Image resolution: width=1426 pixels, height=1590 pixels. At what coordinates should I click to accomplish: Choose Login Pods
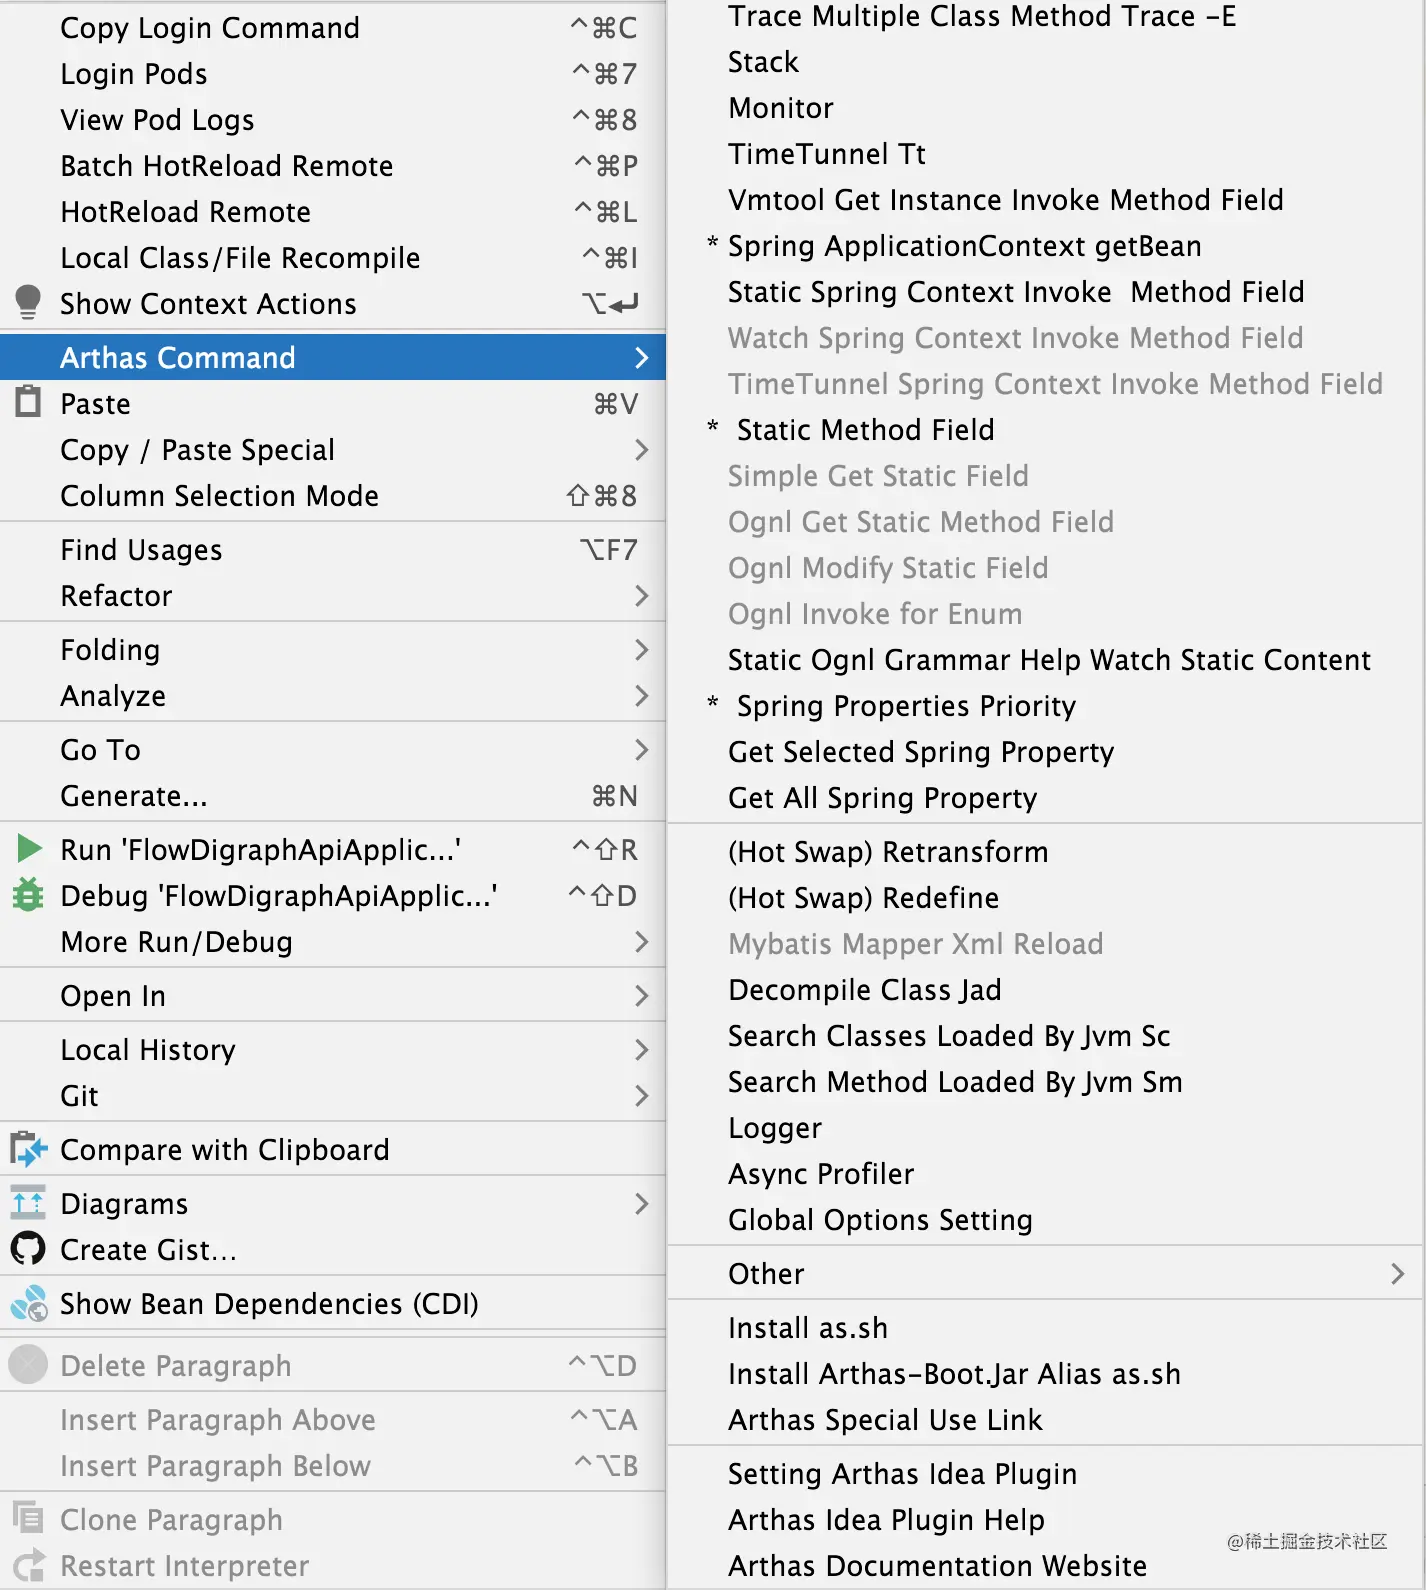click(x=333, y=74)
